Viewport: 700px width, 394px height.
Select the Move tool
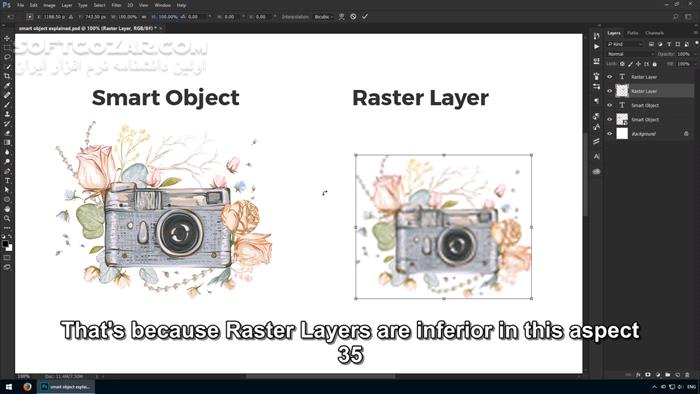pos(7,38)
